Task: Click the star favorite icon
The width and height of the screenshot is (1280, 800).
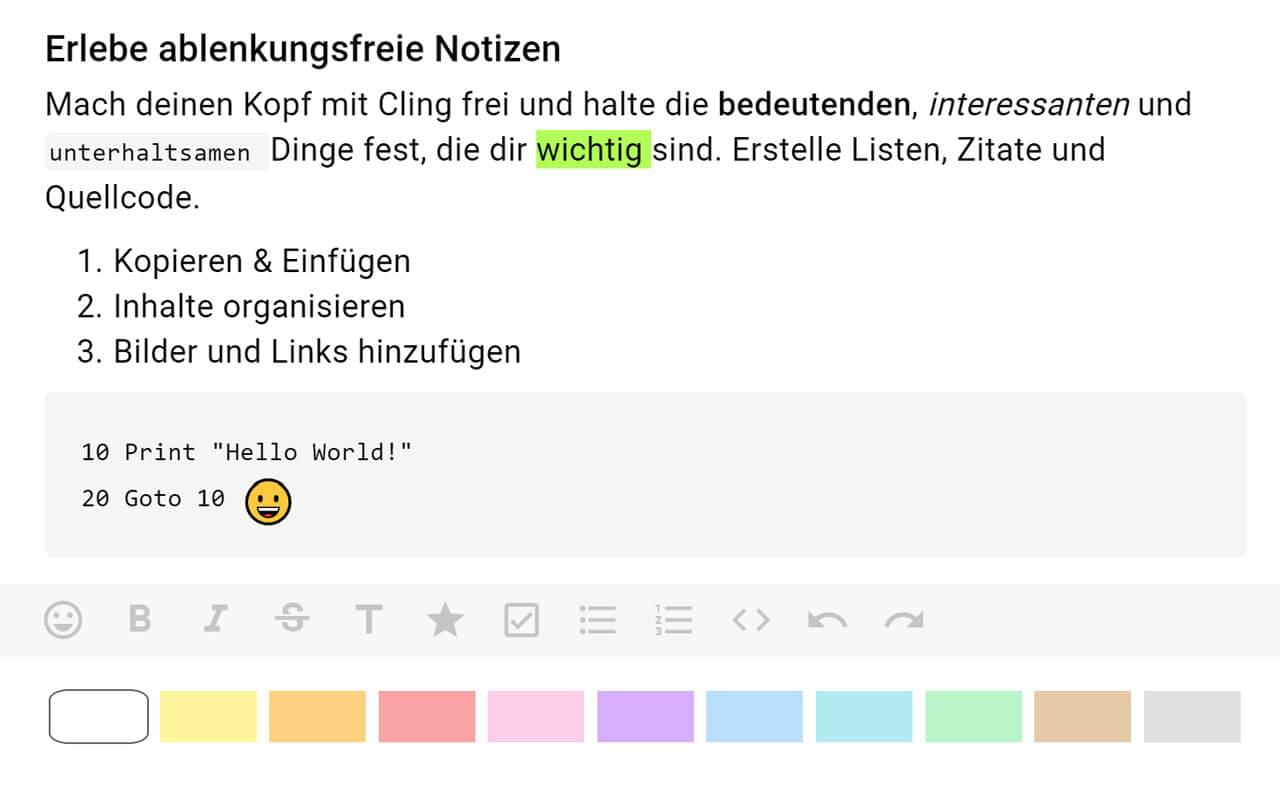Action: (x=445, y=620)
